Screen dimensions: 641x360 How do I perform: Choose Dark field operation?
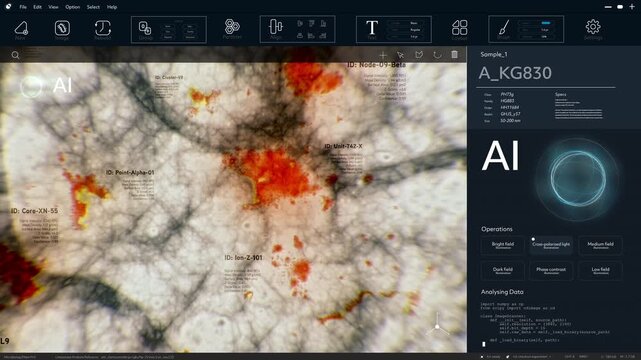[x=502, y=271]
